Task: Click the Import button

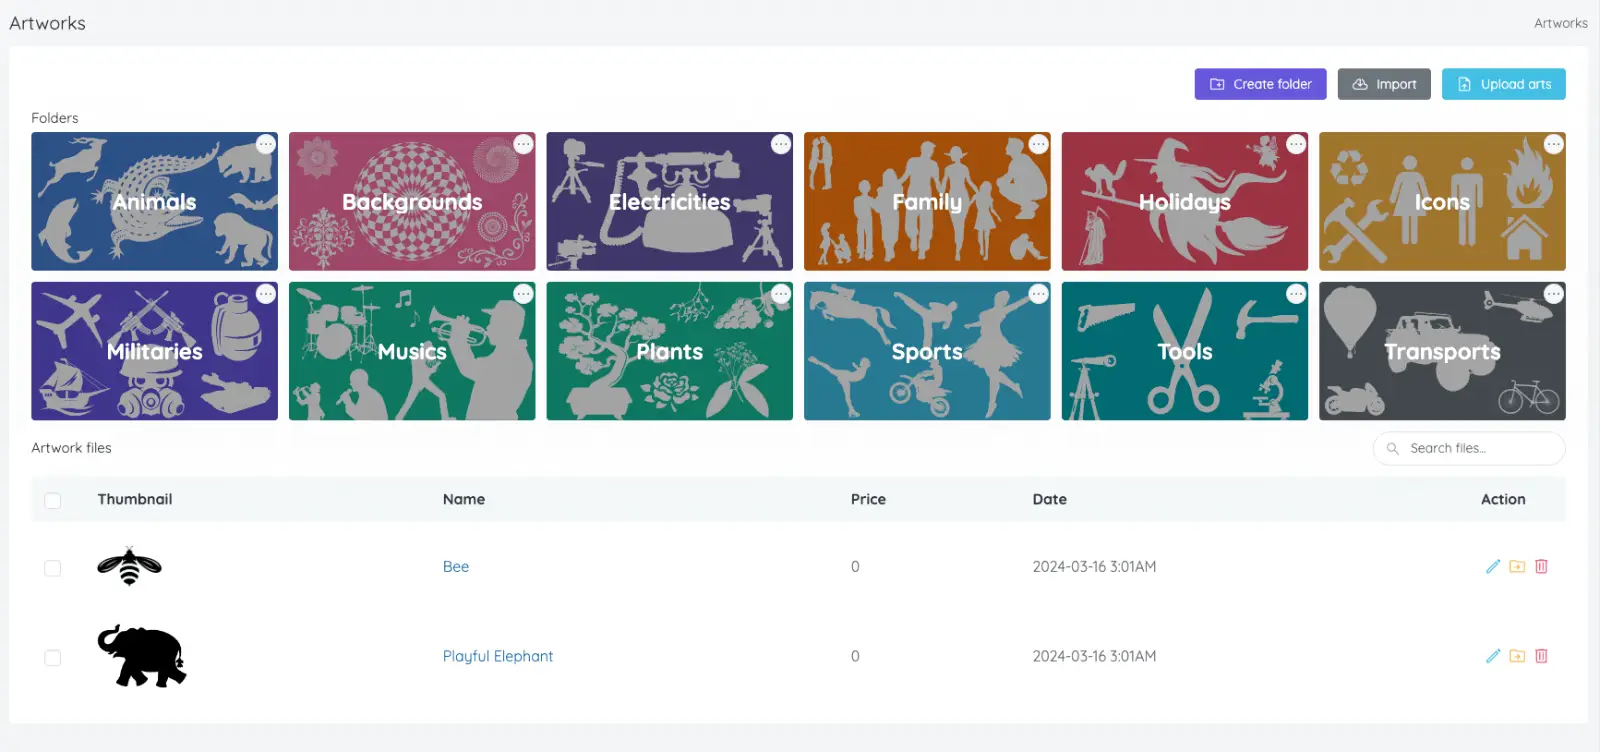Action: tap(1384, 84)
